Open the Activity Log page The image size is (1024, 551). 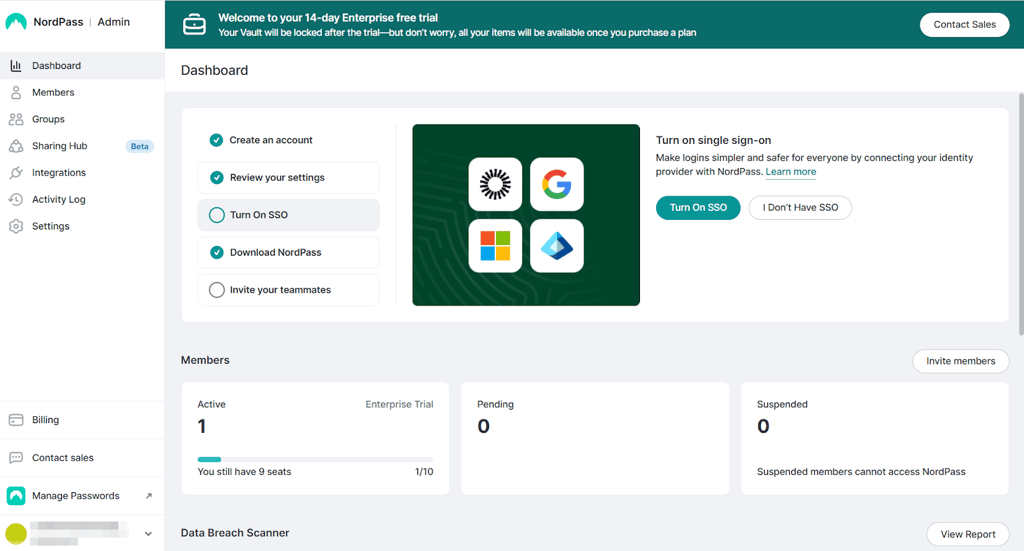click(82, 200)
